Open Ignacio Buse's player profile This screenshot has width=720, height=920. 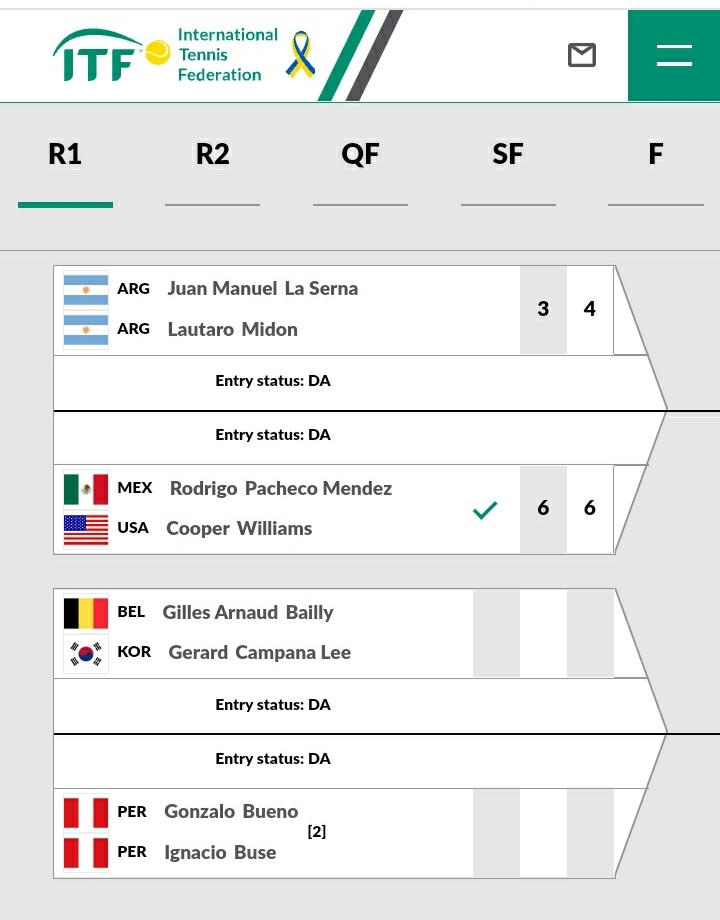(220, 853)
